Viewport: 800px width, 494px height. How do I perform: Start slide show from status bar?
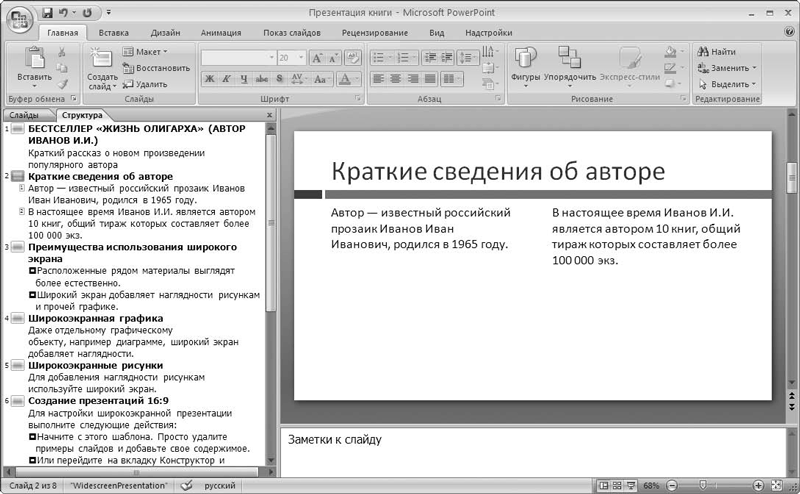point(632,486)
